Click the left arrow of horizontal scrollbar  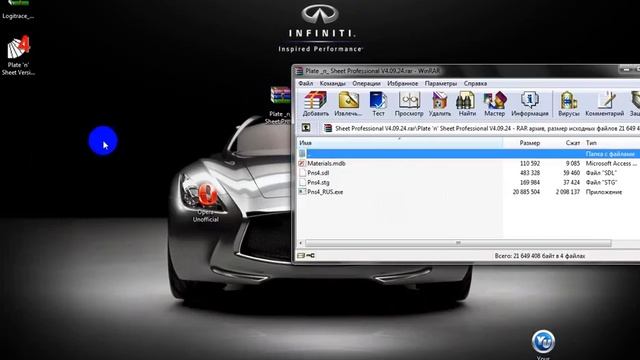301,243
